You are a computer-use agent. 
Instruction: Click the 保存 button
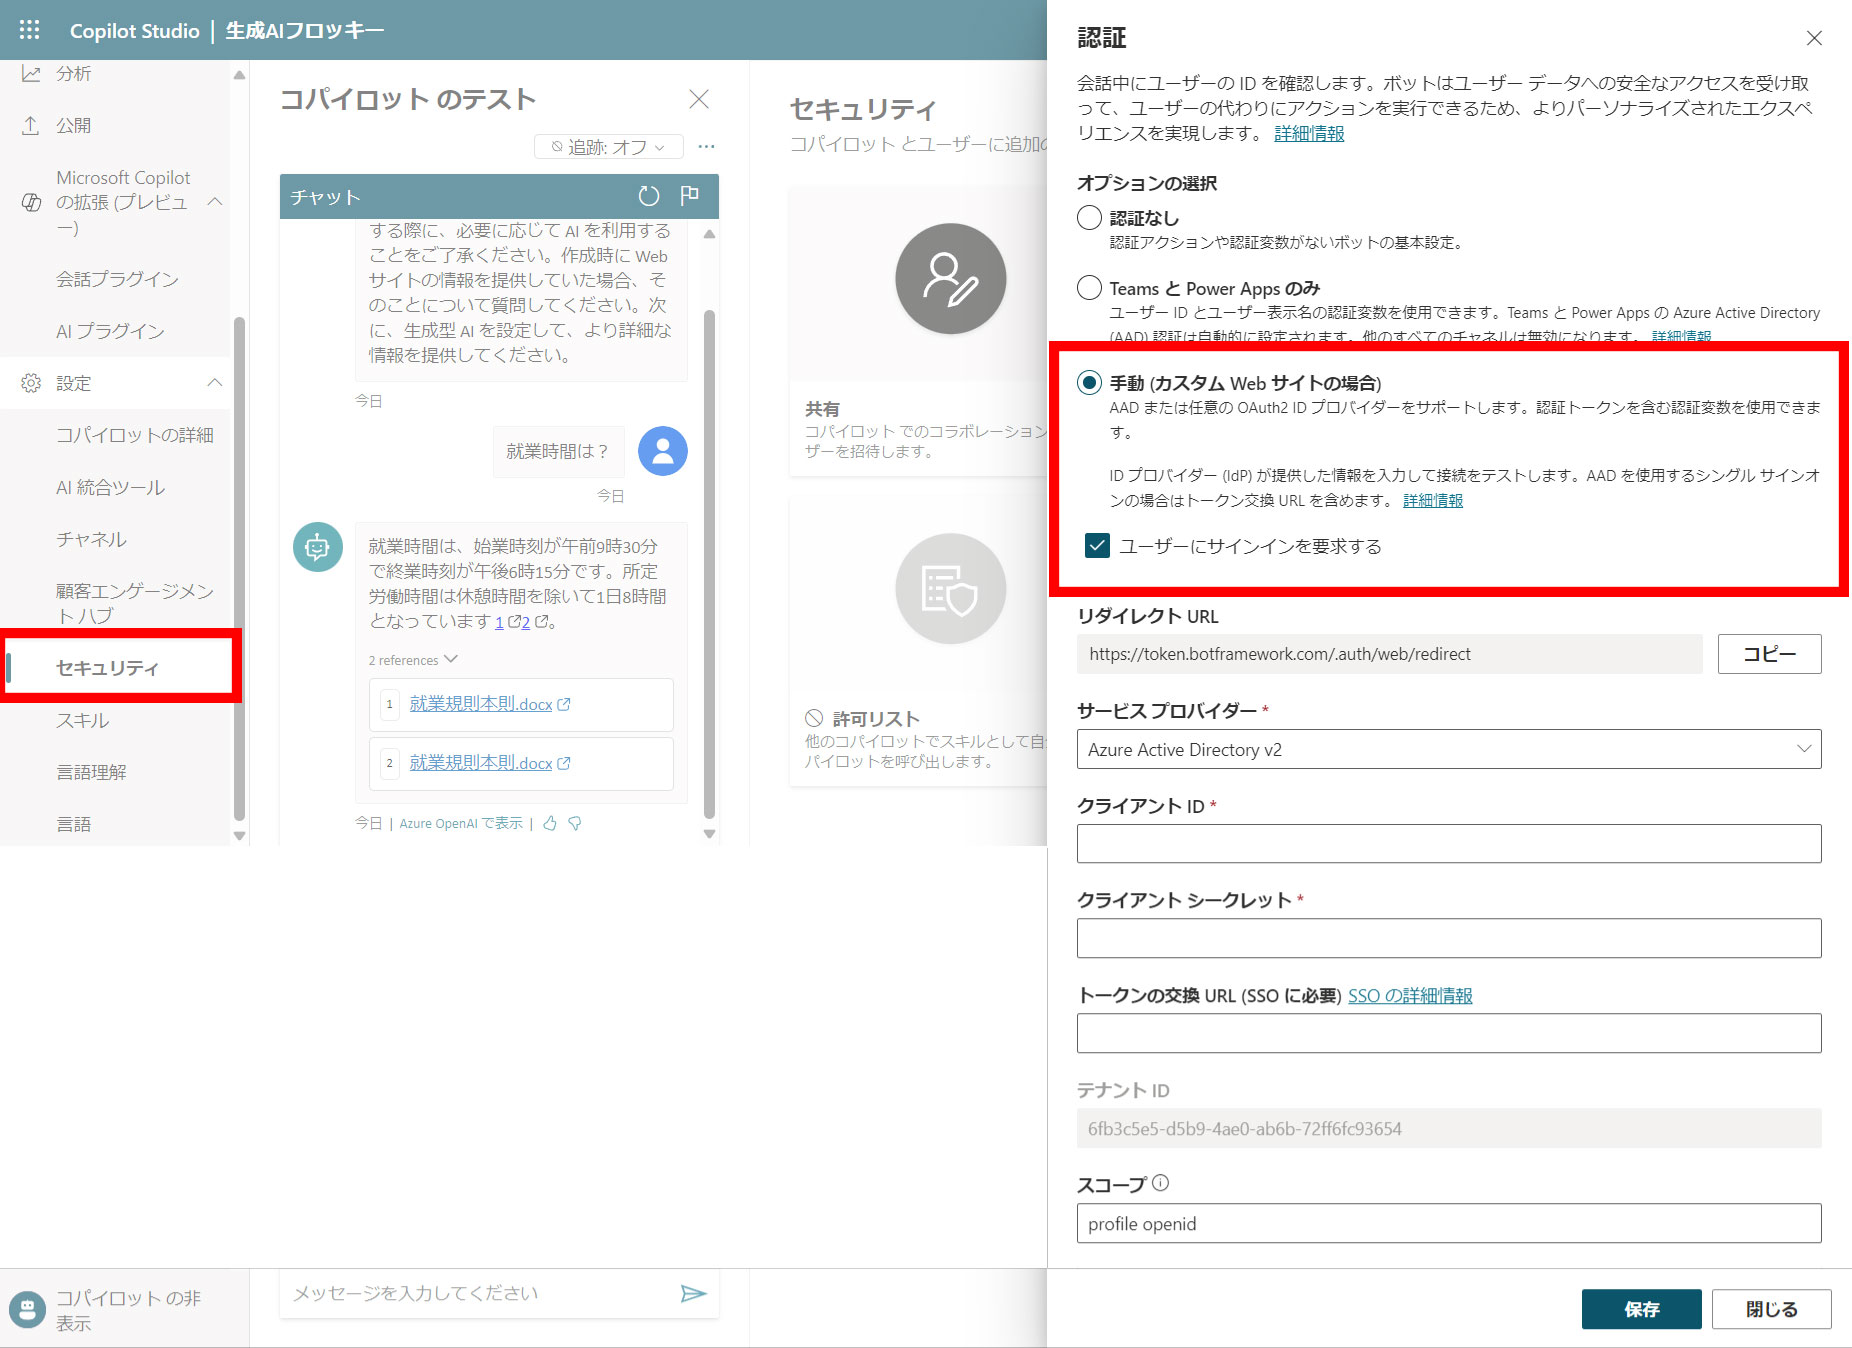click(1641, 1309)
